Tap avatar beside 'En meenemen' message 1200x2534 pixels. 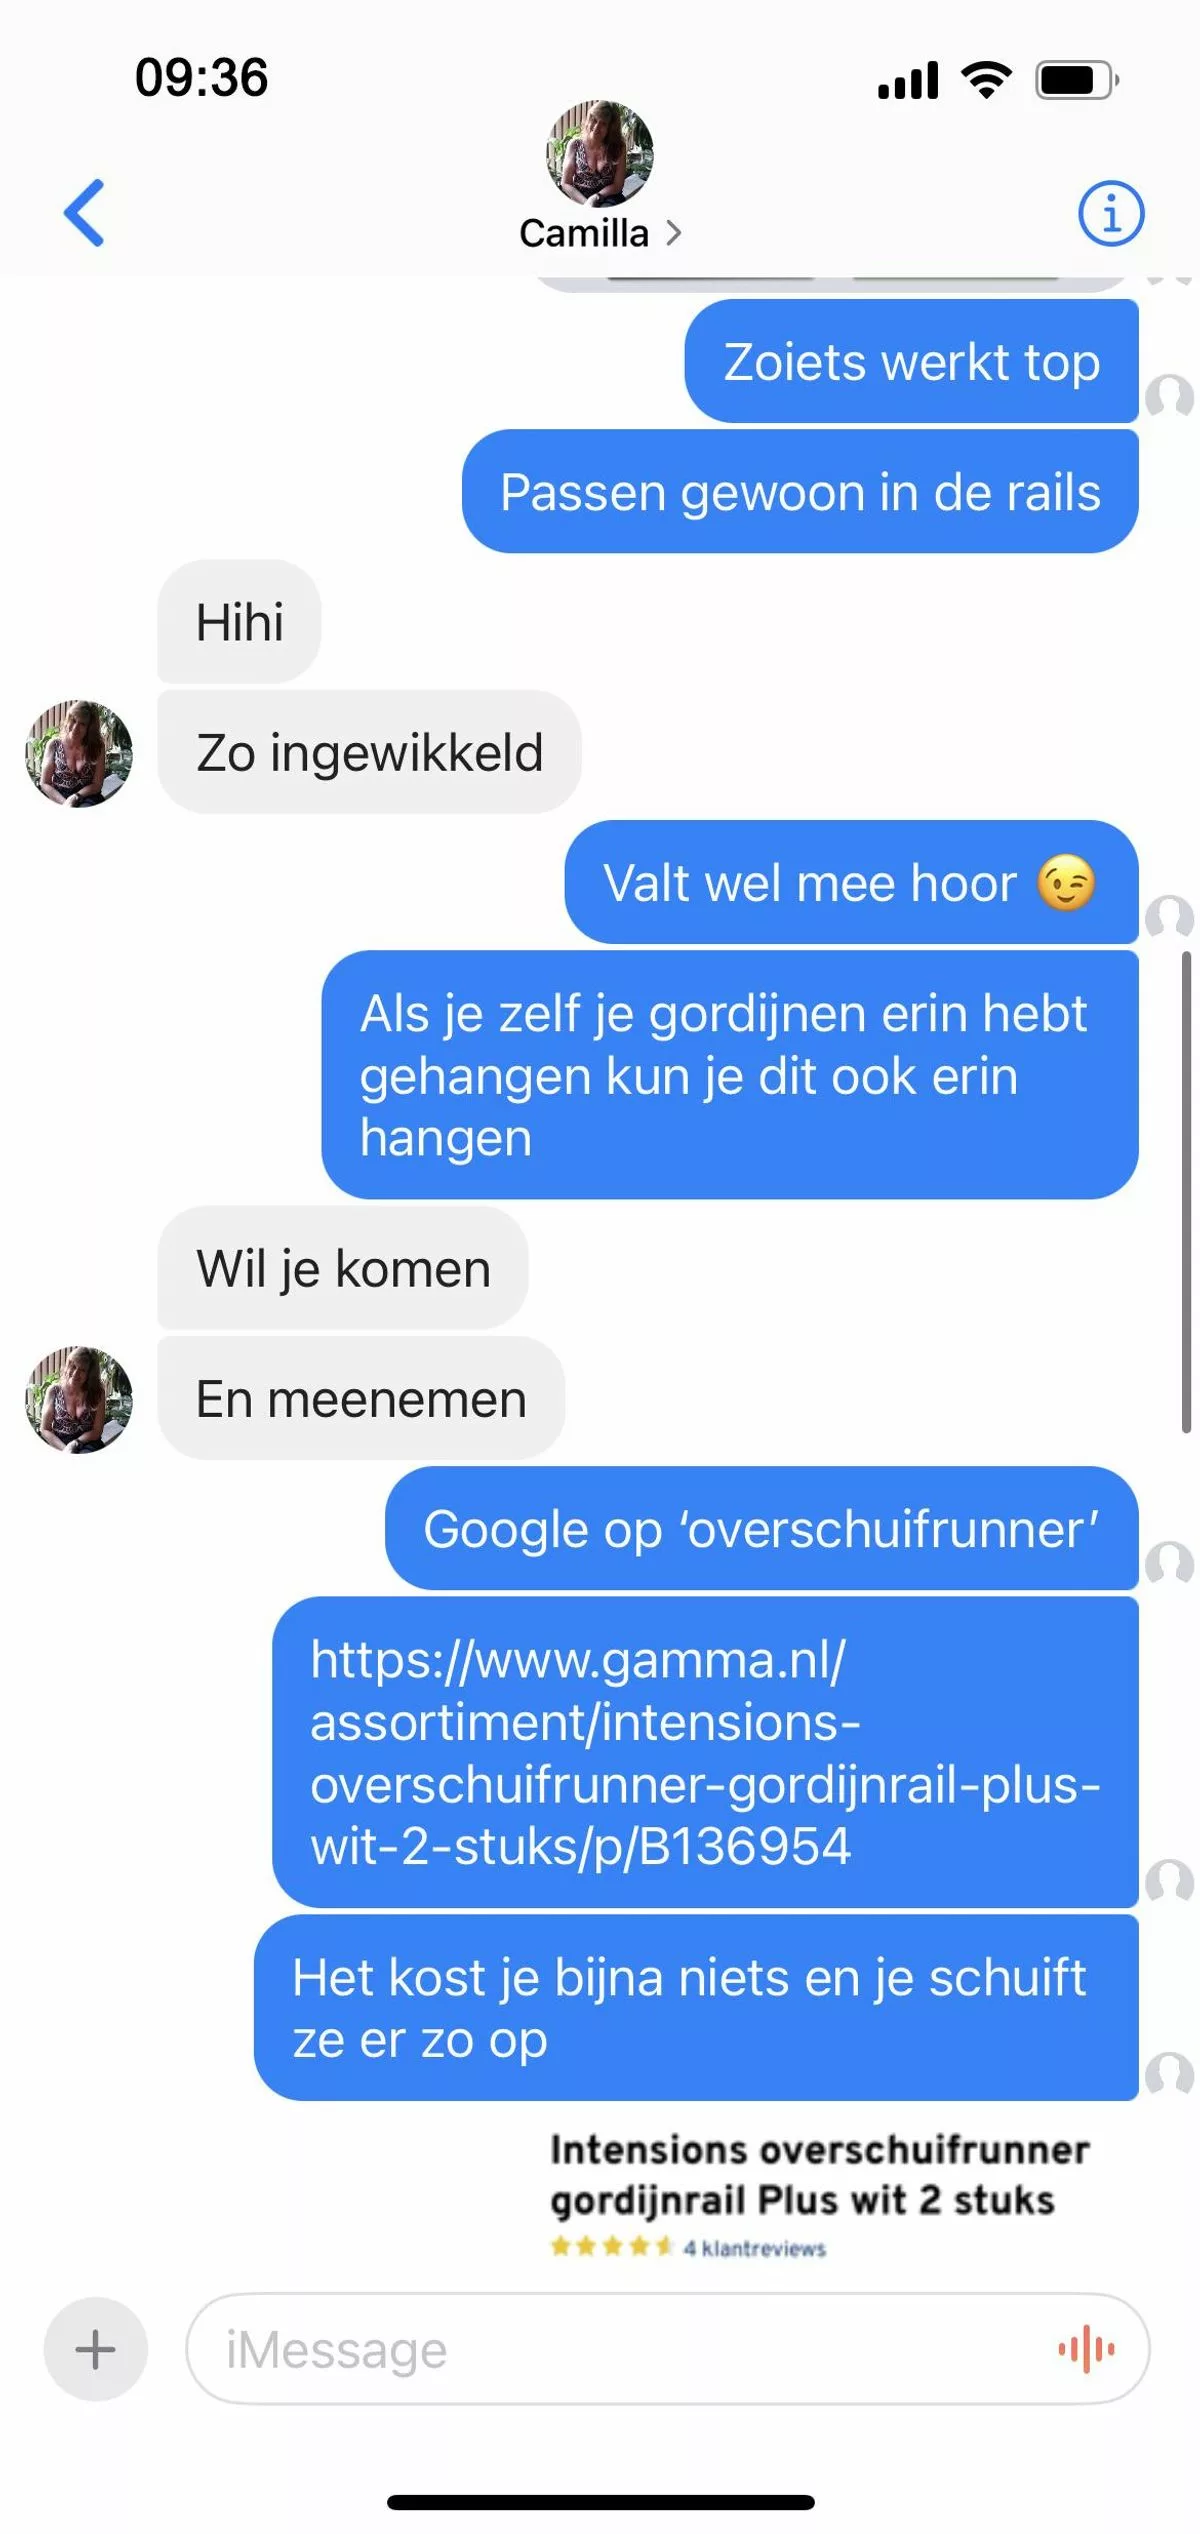(79, 1400)
